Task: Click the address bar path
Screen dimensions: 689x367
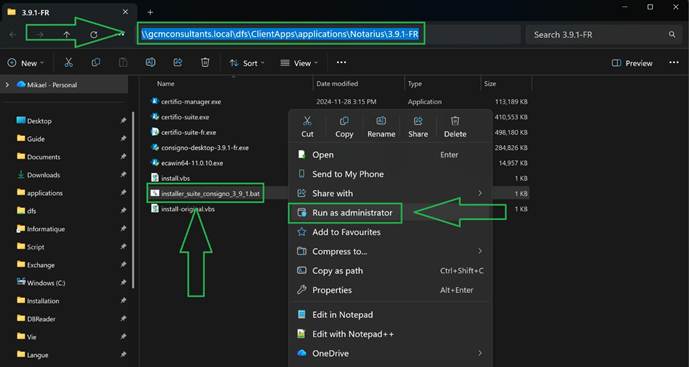Action: pyautogui.click(x=280, y=34)
